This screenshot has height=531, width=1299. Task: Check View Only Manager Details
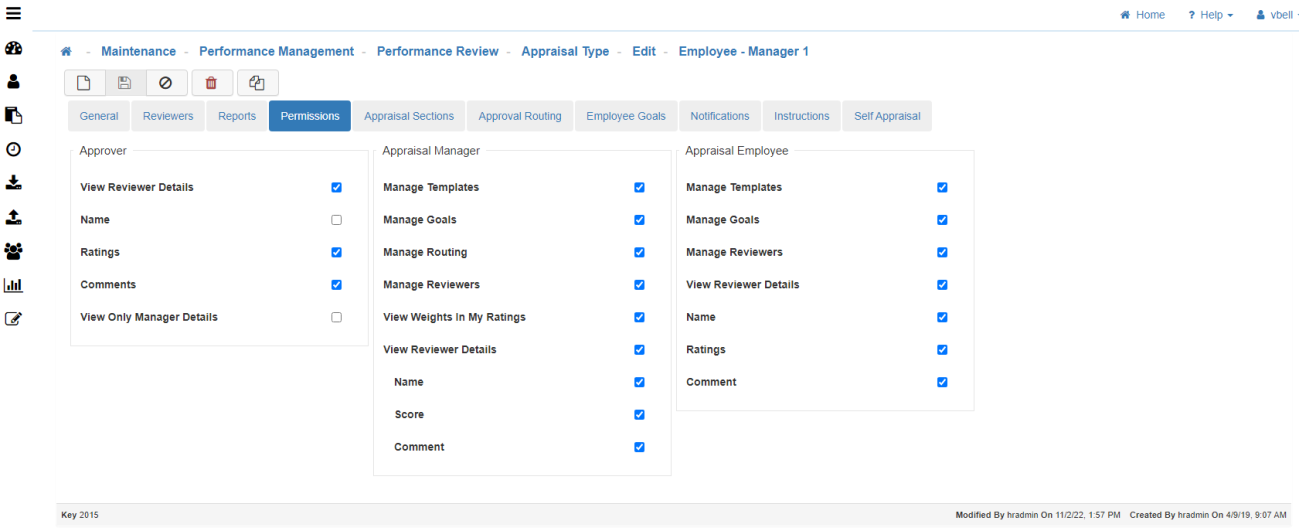click(x=336, y=317)
